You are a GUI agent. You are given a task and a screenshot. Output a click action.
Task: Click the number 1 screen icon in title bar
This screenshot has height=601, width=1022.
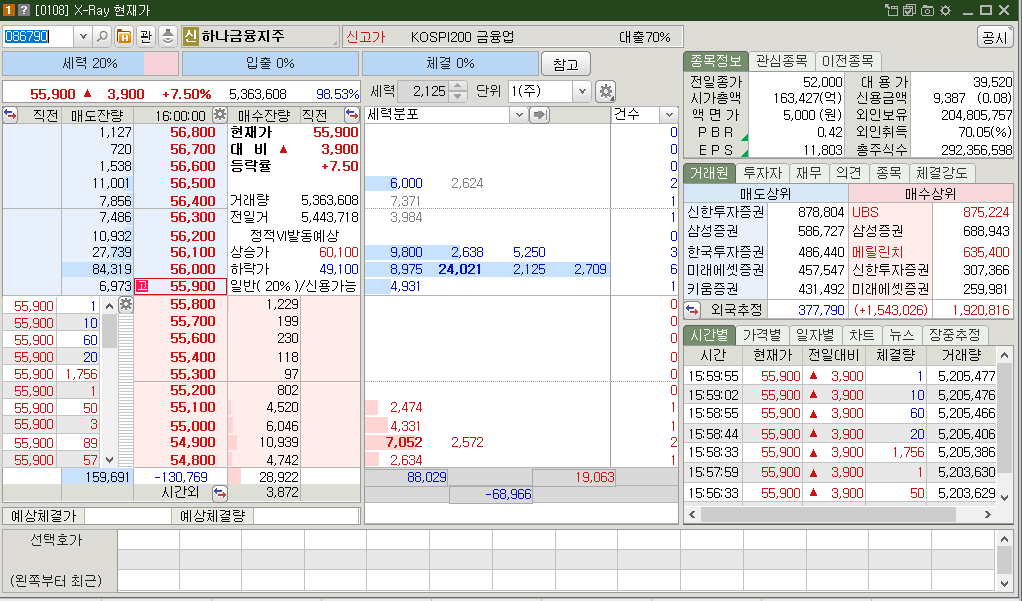[x=8, y=10]
